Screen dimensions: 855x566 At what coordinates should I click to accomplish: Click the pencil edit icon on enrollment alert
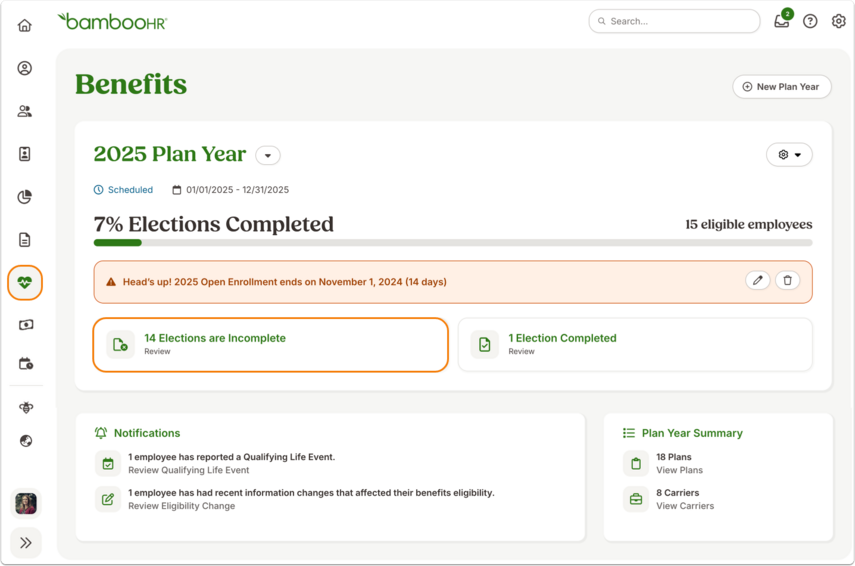pos(757,280)
